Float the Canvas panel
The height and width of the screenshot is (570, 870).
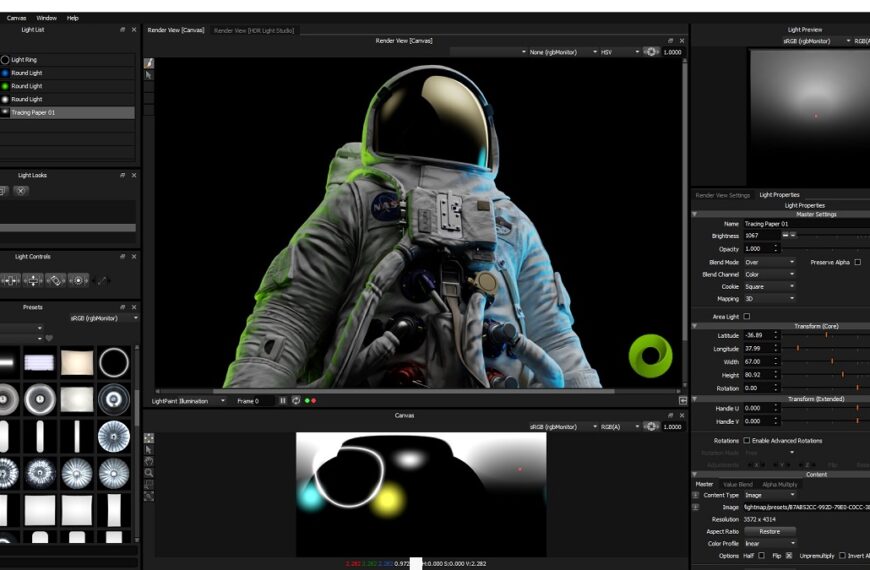(670, 415)
